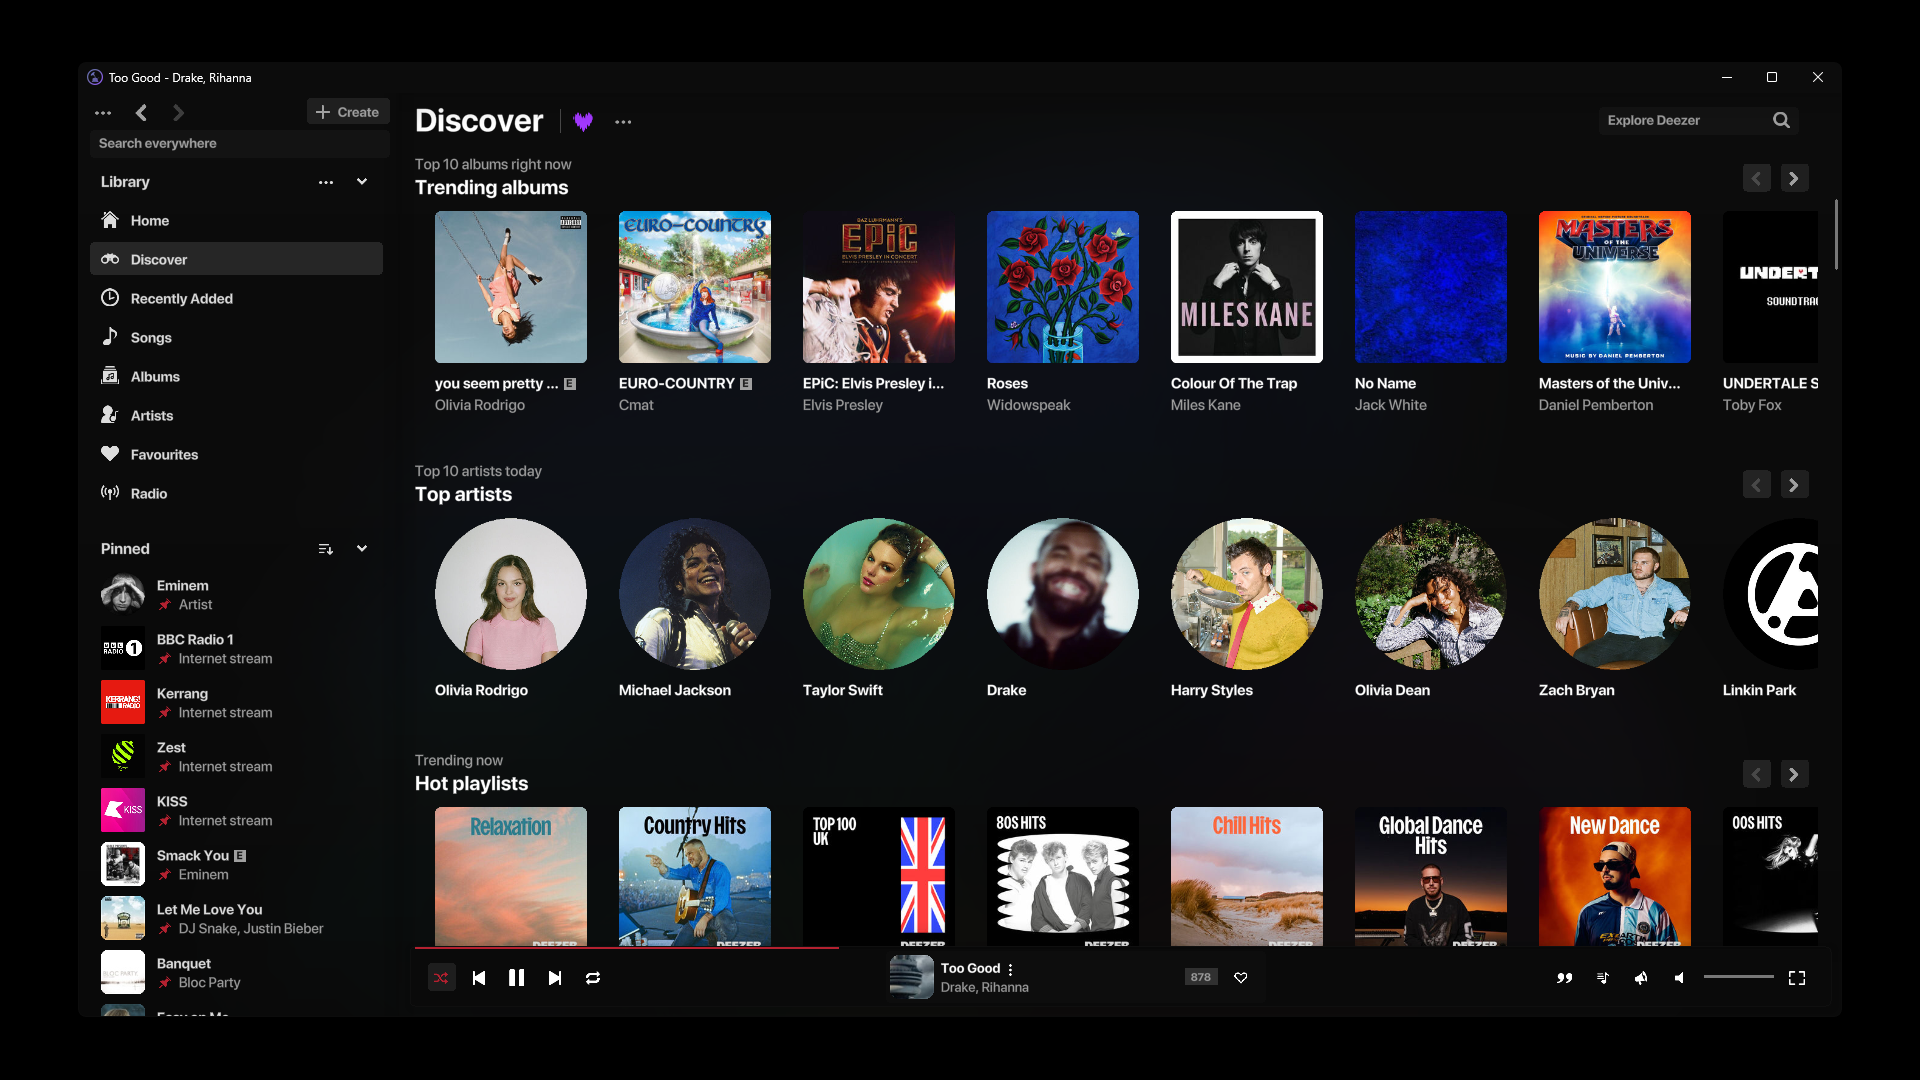Image resolution: width=1920 pixels, height=1080 pixels.
Task: Collapse the Library section
Action: click(x=362, y=182)
